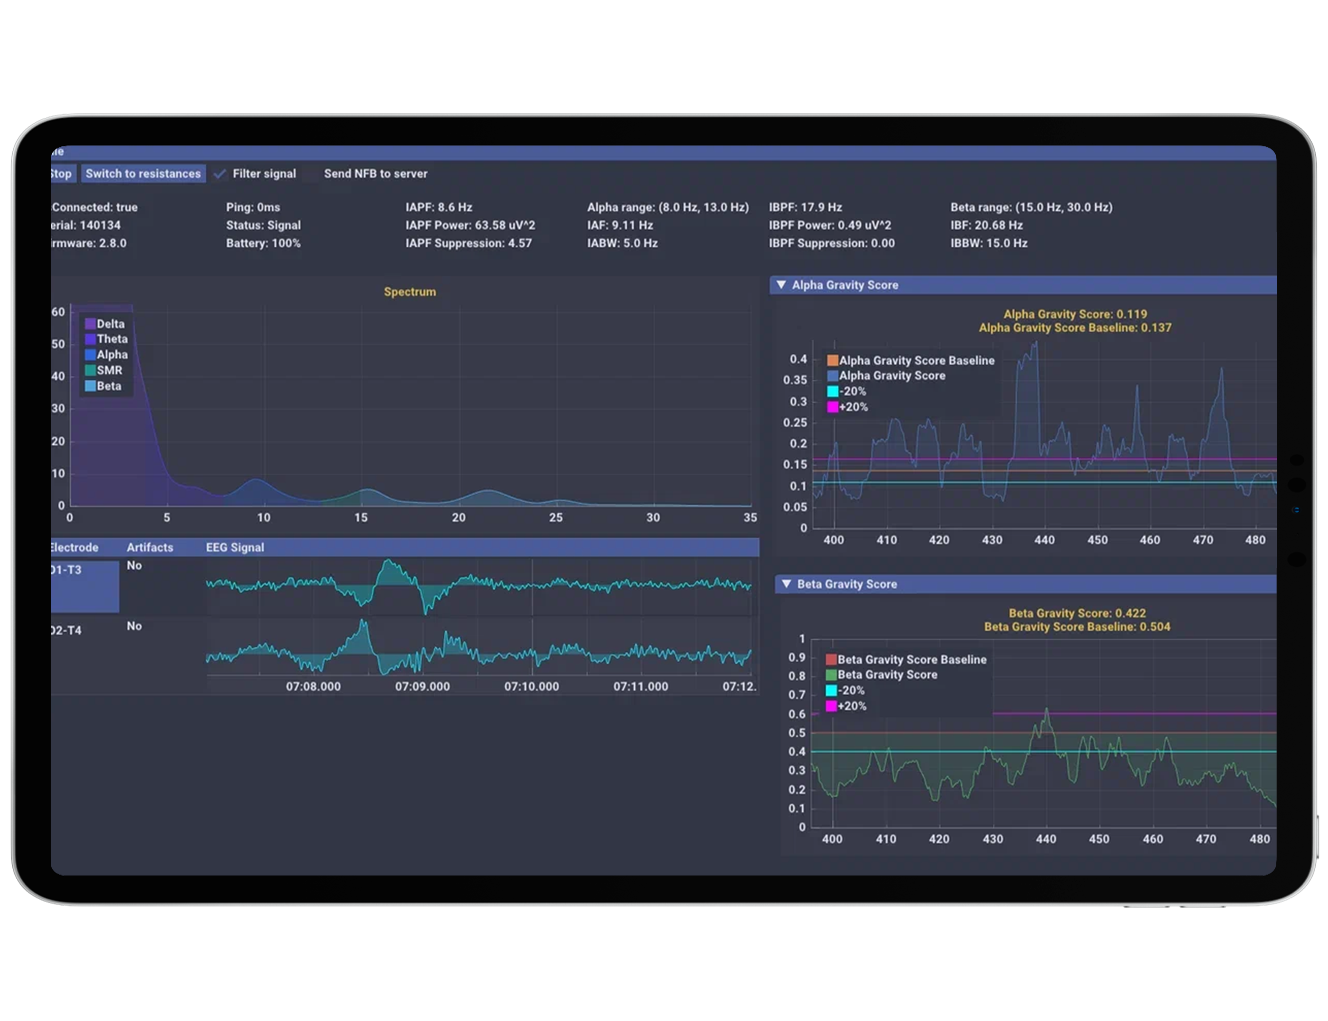Collapse the Alpha Gravity Score panel
This screenshot has height=1021, width=1328.
click(781, 285)
